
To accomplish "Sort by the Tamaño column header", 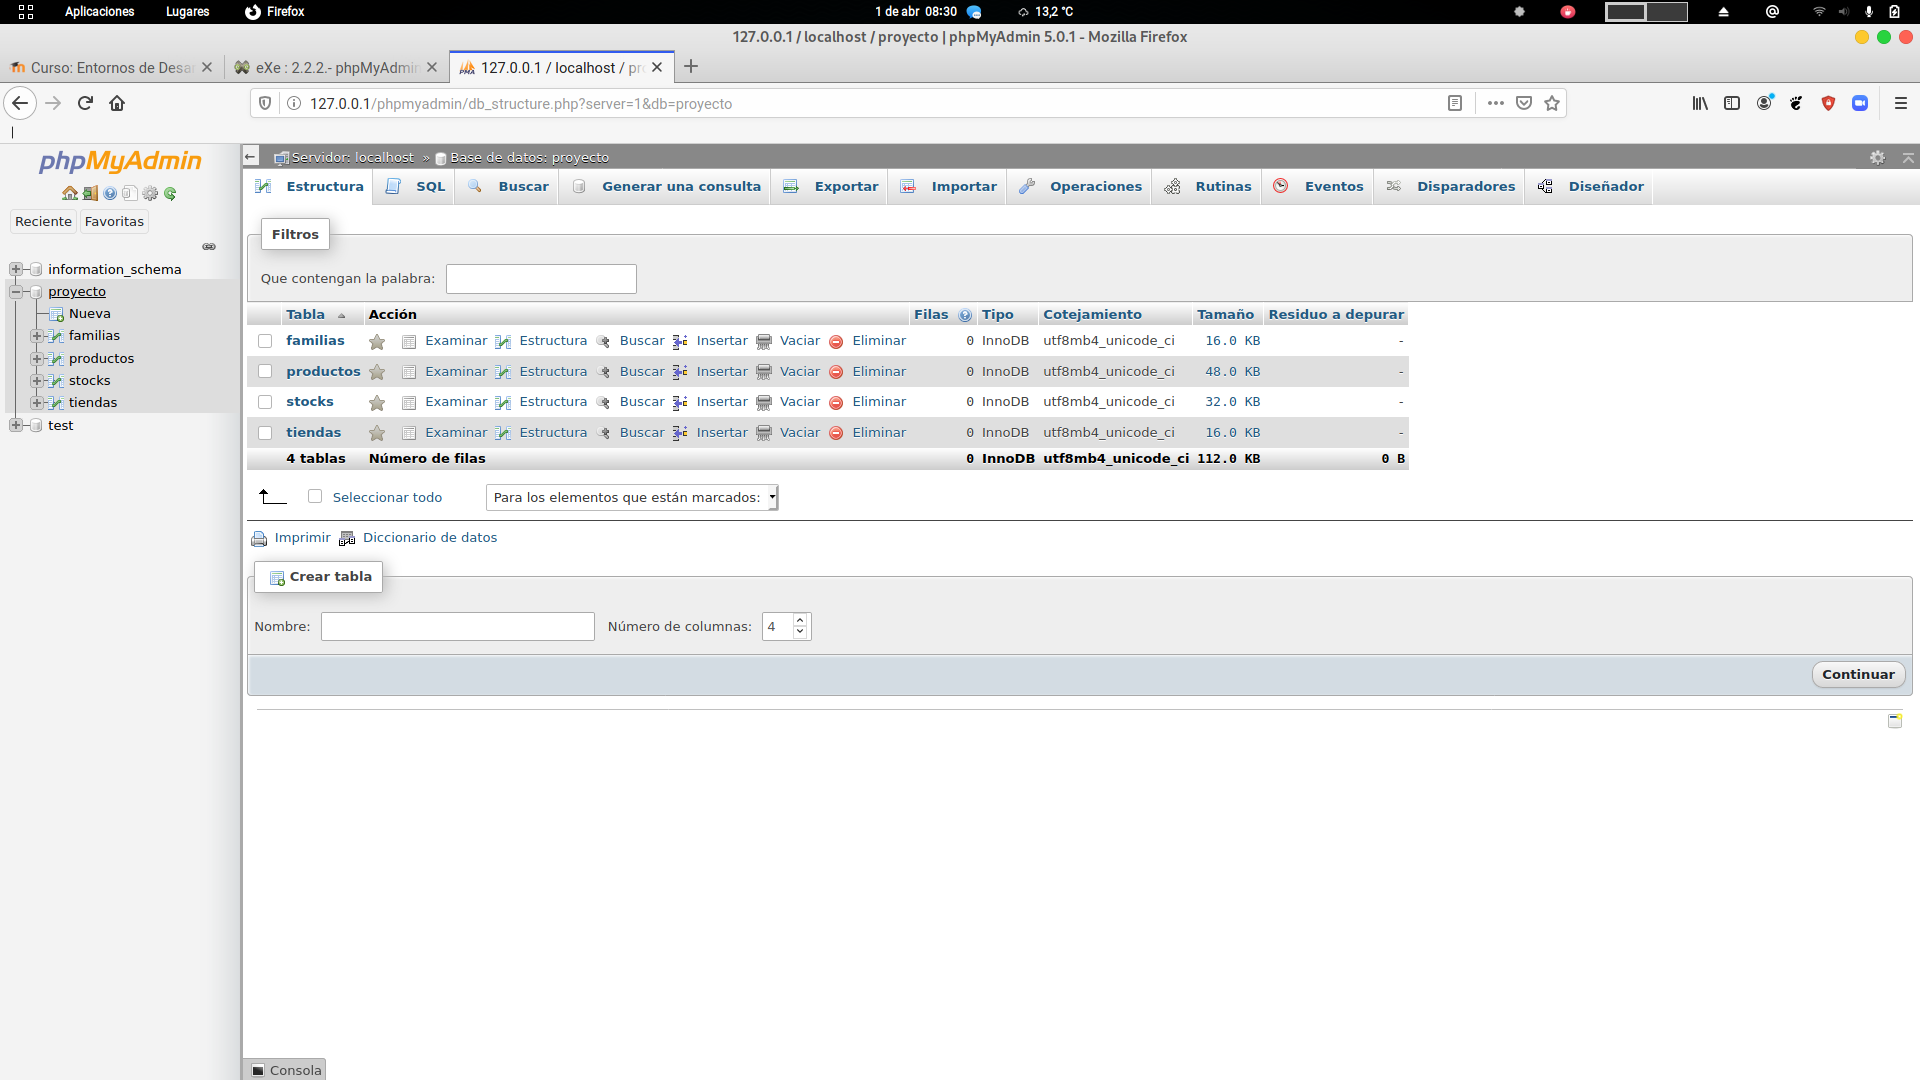I will click(1225, 315).
